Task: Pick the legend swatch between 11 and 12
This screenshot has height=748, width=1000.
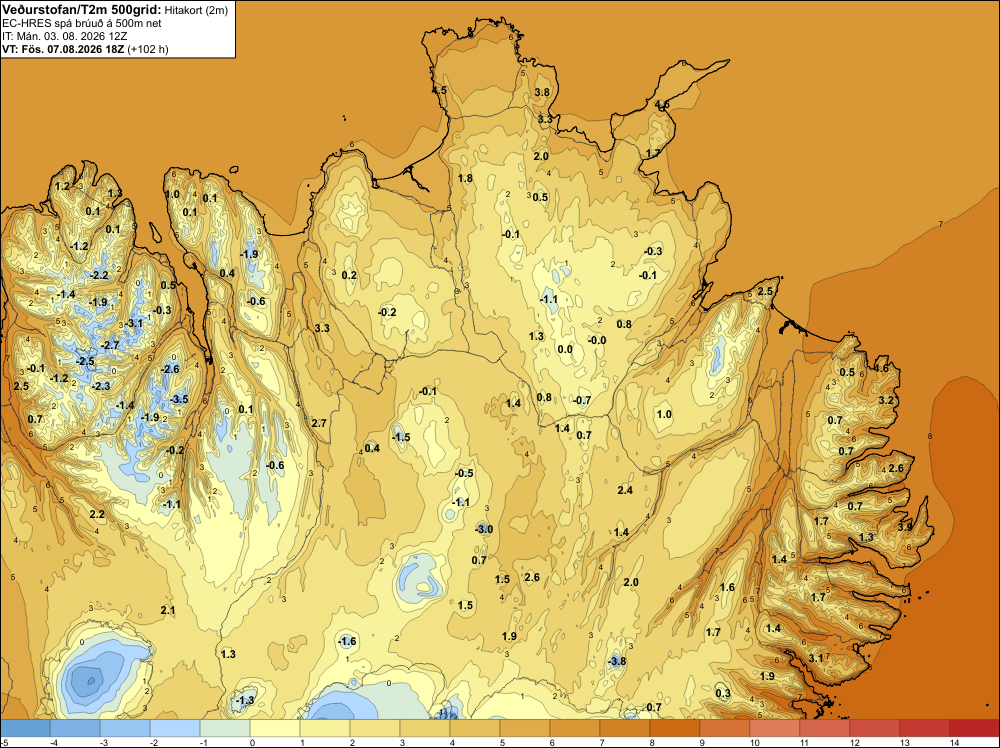Action: pos(825,728)
